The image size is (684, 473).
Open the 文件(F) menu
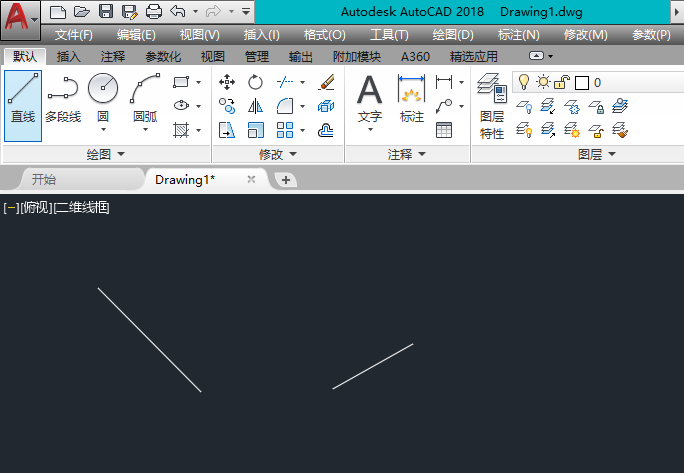point(74,34)
